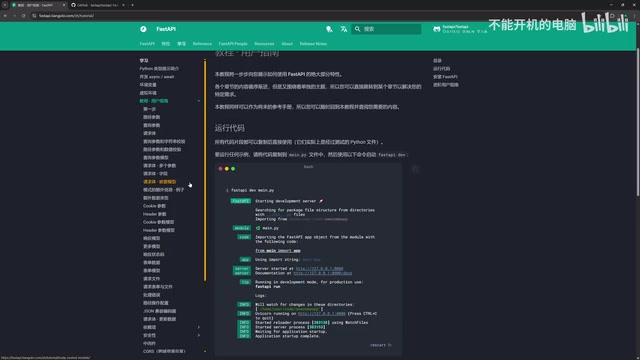Open highlighted 请求体 - 嵌套模型 page
Viewport: 640px width, 360px height.
click(160, 182)
